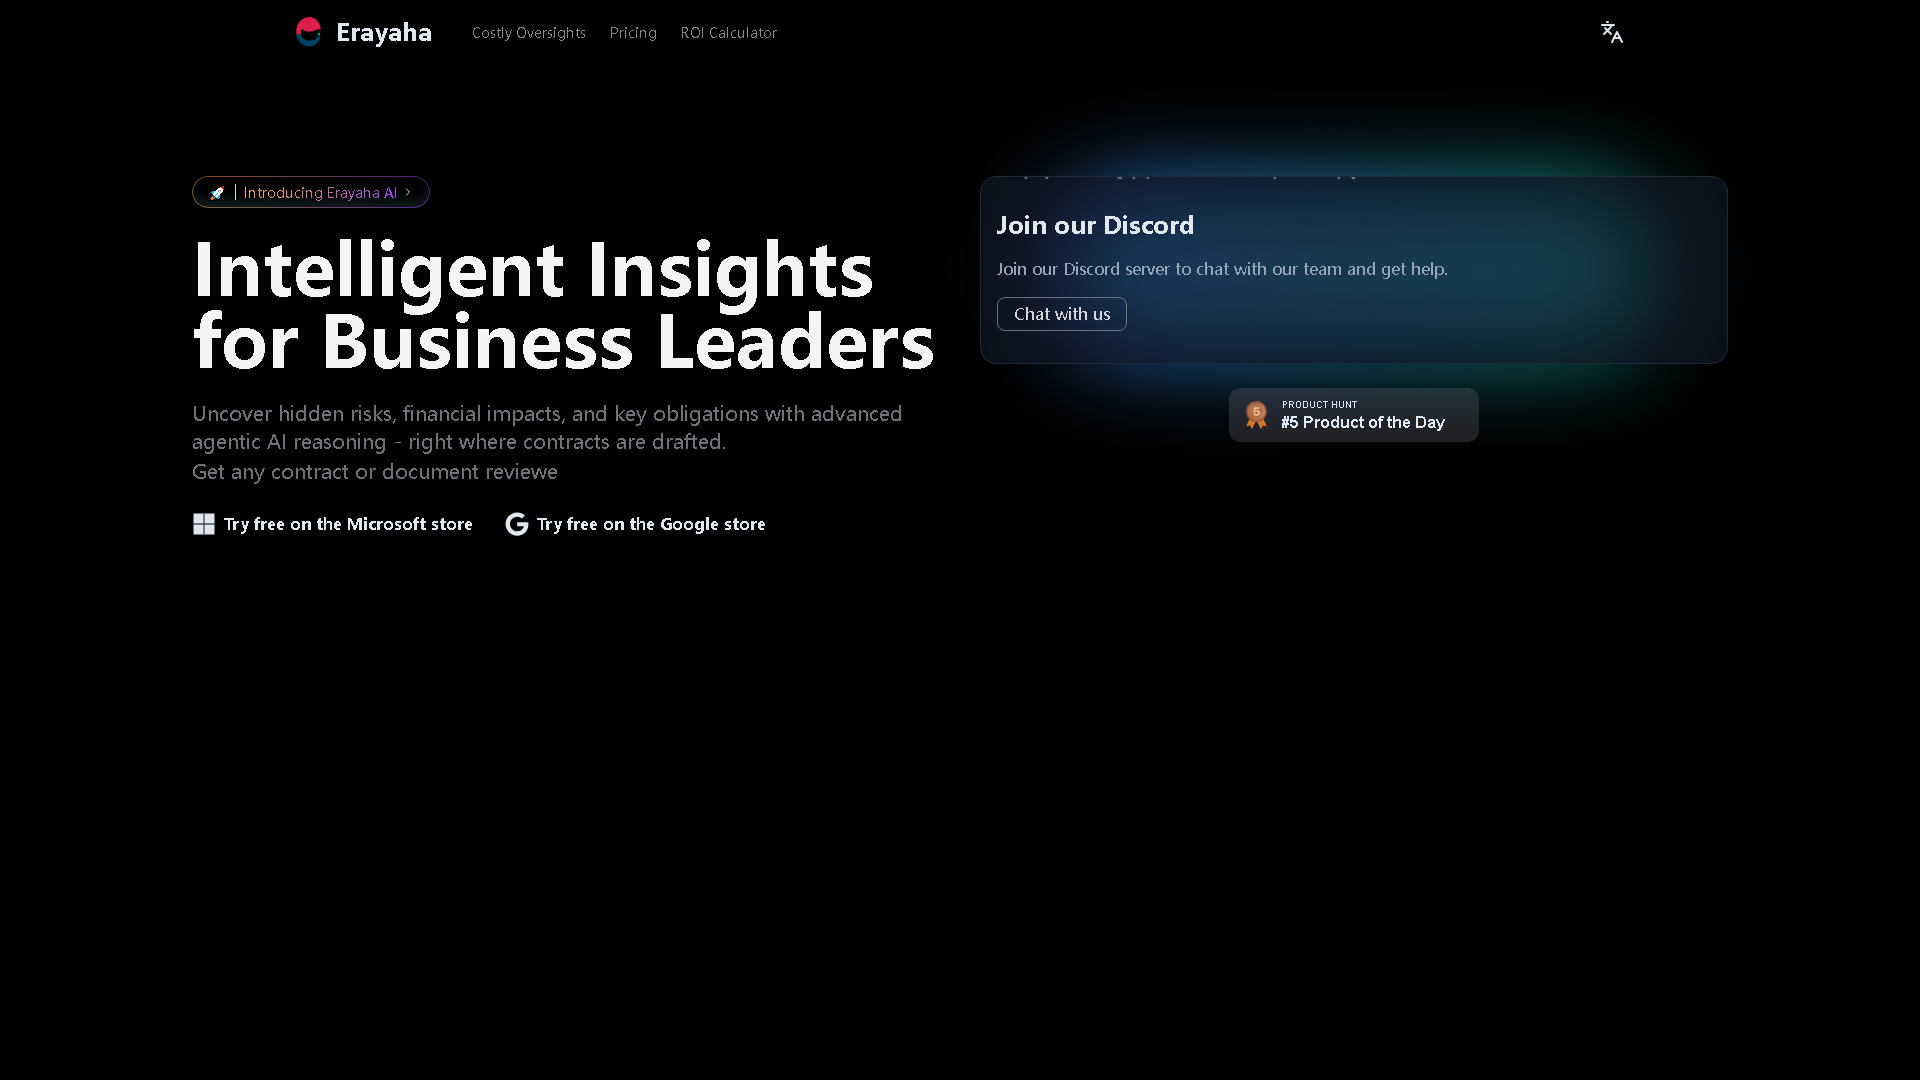Open the ROI Calculator nav link
The height and width of the screenshot is (1080, 1920).
[x=728, y=33]
